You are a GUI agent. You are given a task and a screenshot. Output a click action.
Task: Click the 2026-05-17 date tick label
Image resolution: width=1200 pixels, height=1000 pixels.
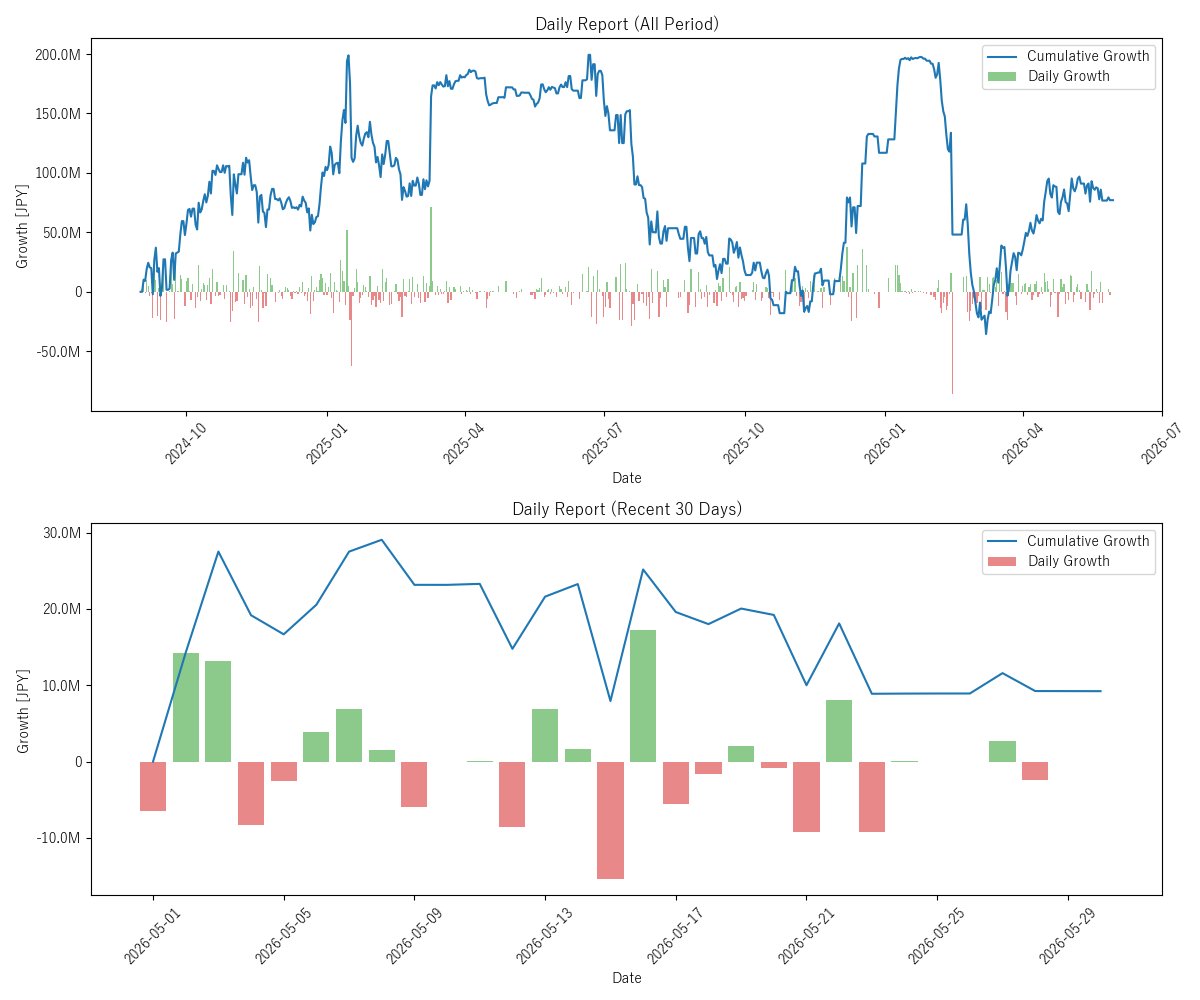(675, 934)
